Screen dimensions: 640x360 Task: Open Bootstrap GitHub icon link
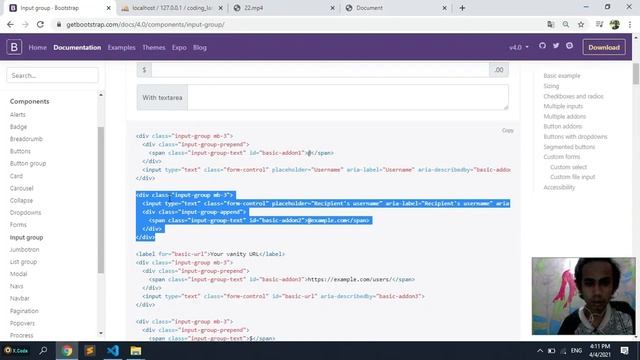[x=542, y=46]
